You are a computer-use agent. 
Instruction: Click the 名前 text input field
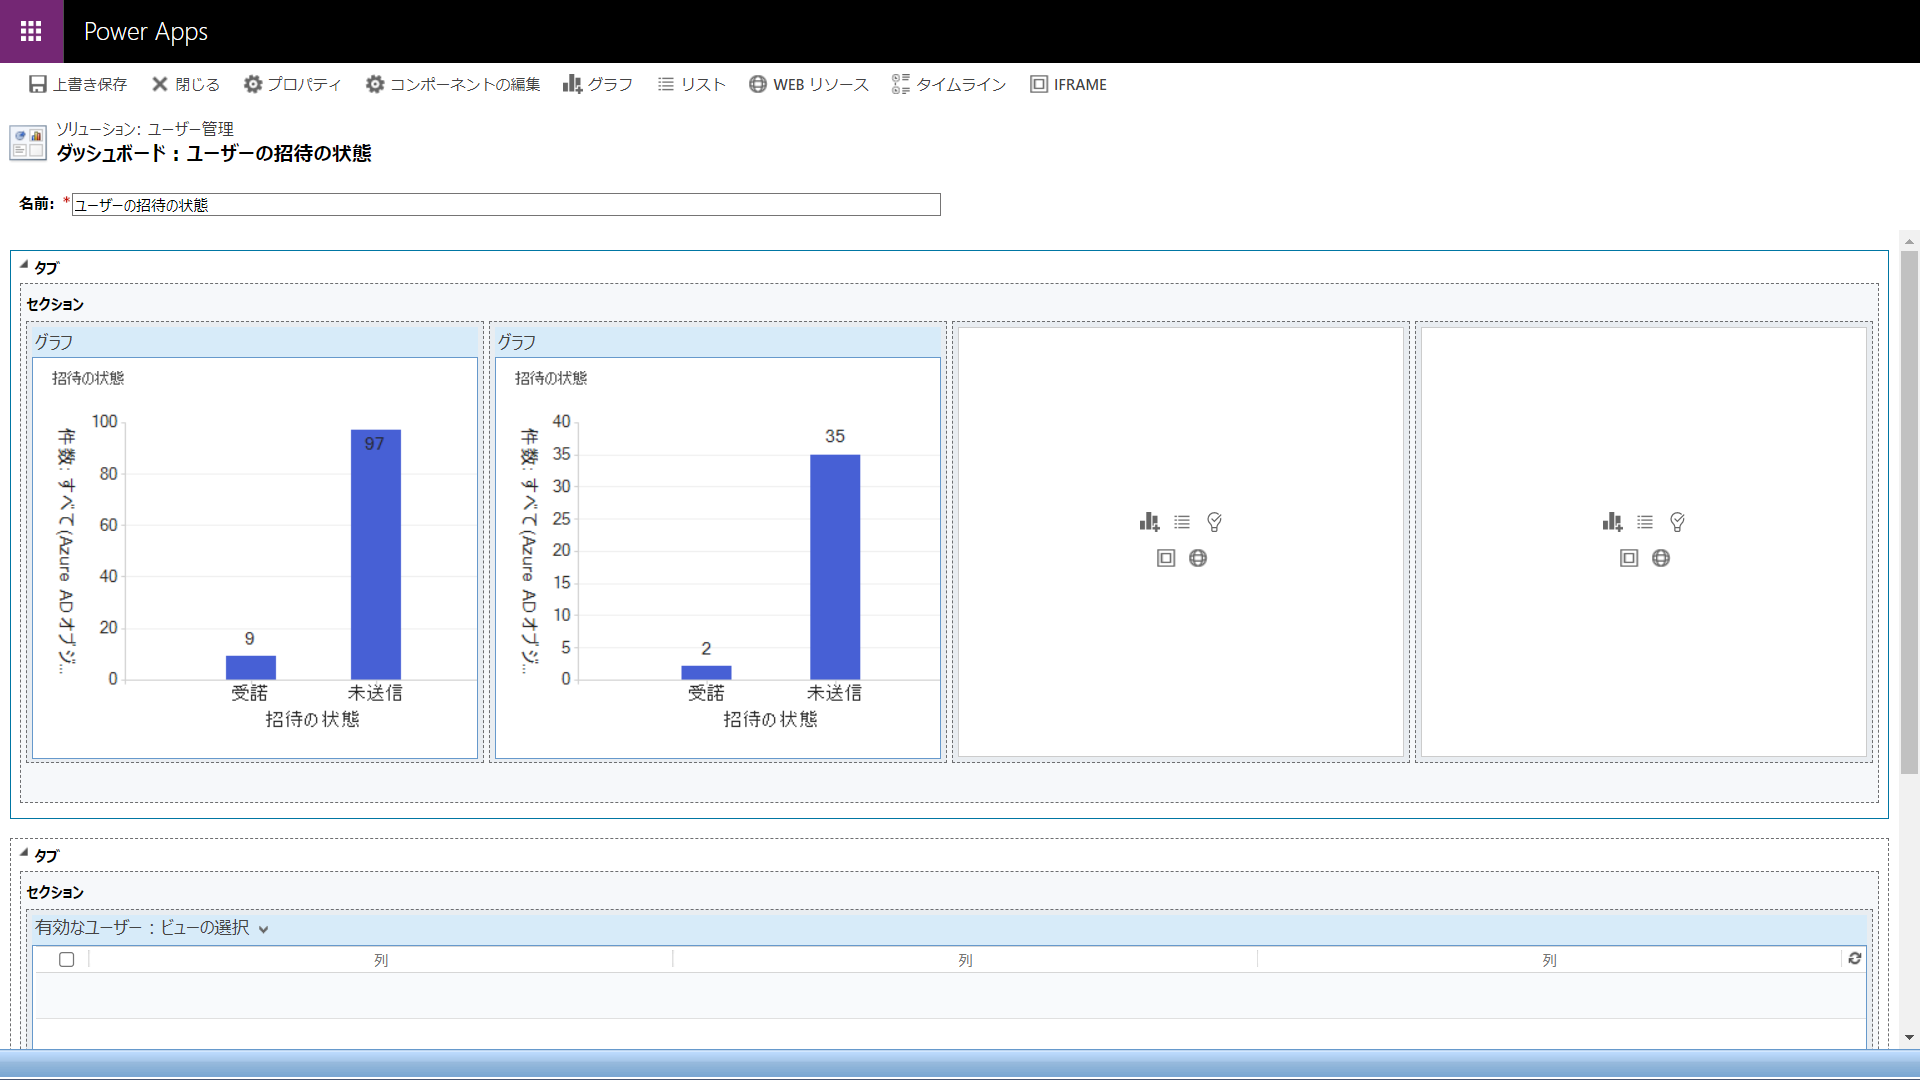click(x=506, y=205)
